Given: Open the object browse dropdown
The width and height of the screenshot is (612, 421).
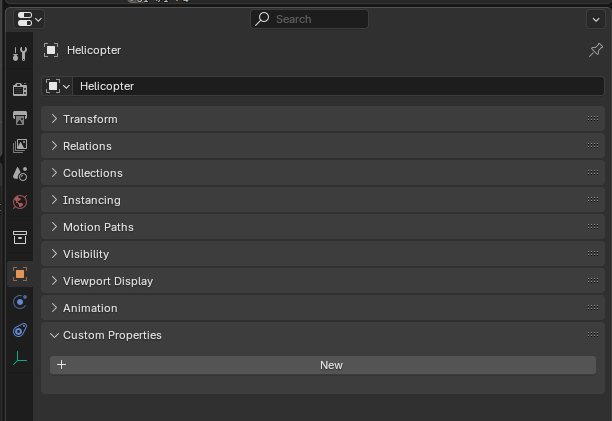Looking at the screenshot, I should click(x=57, y=86).
